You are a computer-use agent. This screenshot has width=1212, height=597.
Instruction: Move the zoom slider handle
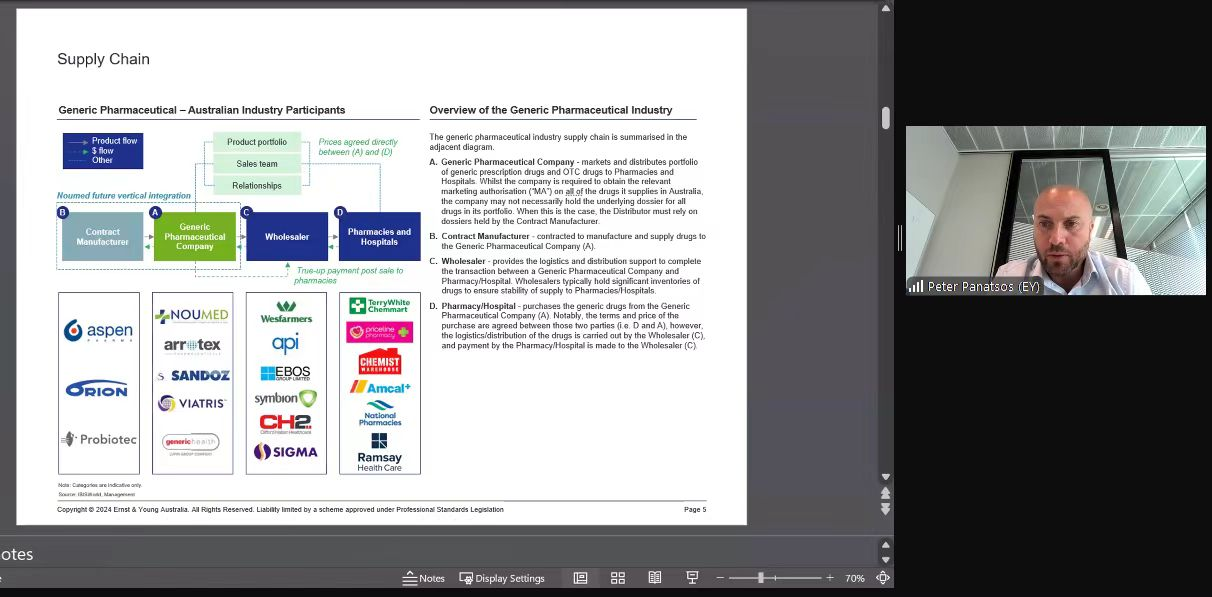(x=761, y=578)
